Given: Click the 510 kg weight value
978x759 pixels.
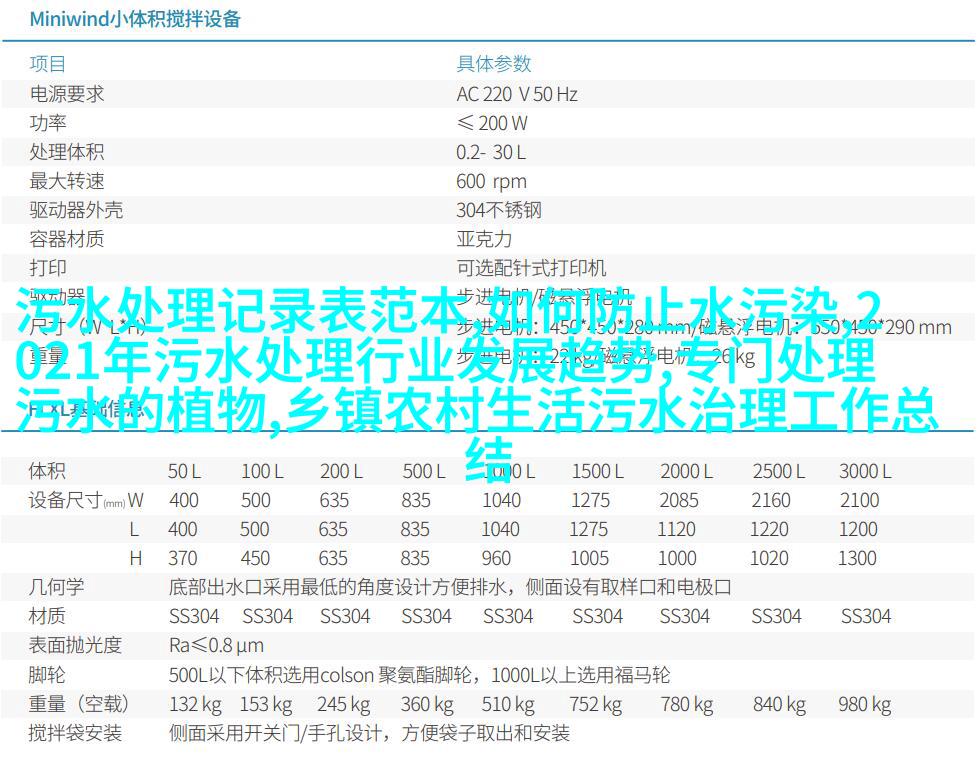Looking at the screenshot, I should [508, 705].
